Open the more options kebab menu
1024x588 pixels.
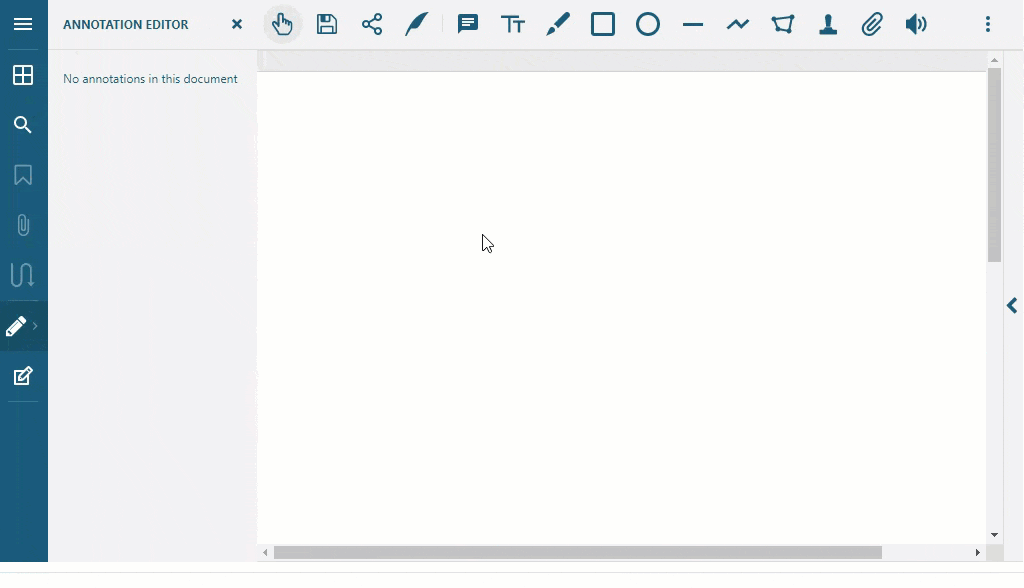[987, 24]
